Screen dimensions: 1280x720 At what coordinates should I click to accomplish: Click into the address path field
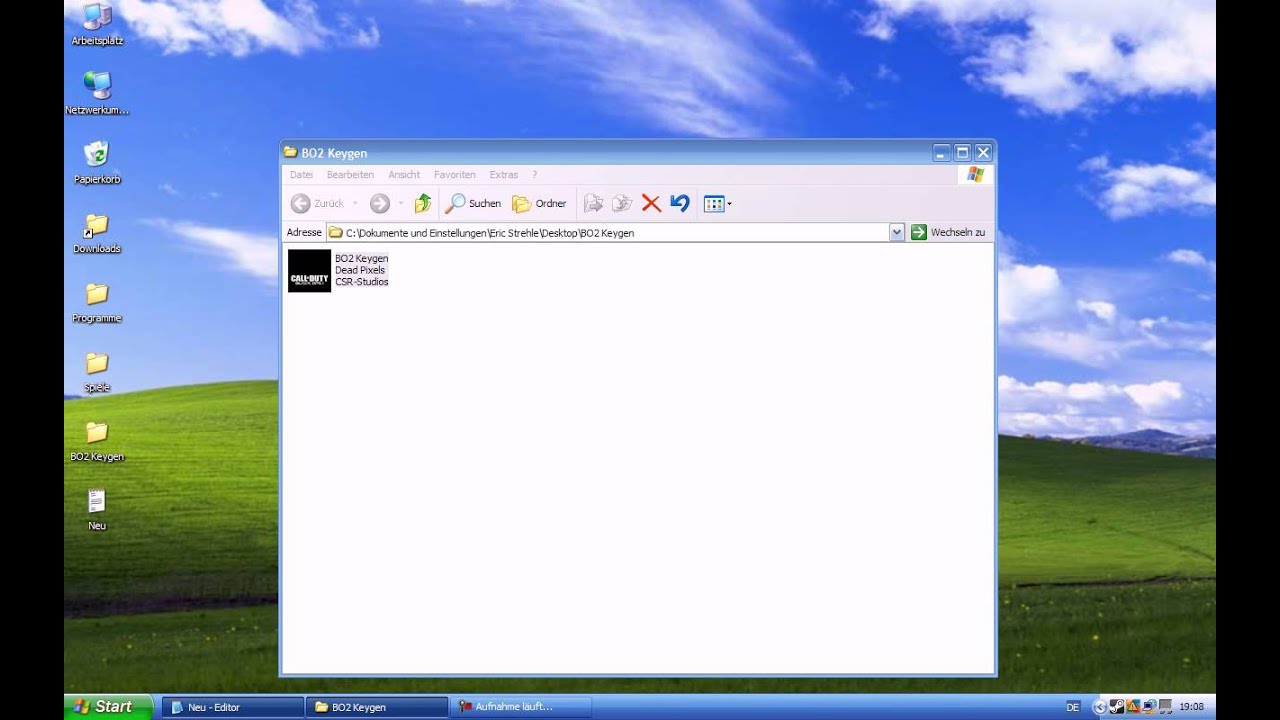coord(607,232)
